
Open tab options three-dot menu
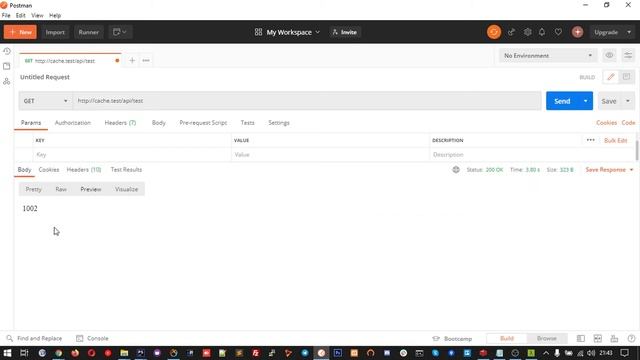coord(146,60)
